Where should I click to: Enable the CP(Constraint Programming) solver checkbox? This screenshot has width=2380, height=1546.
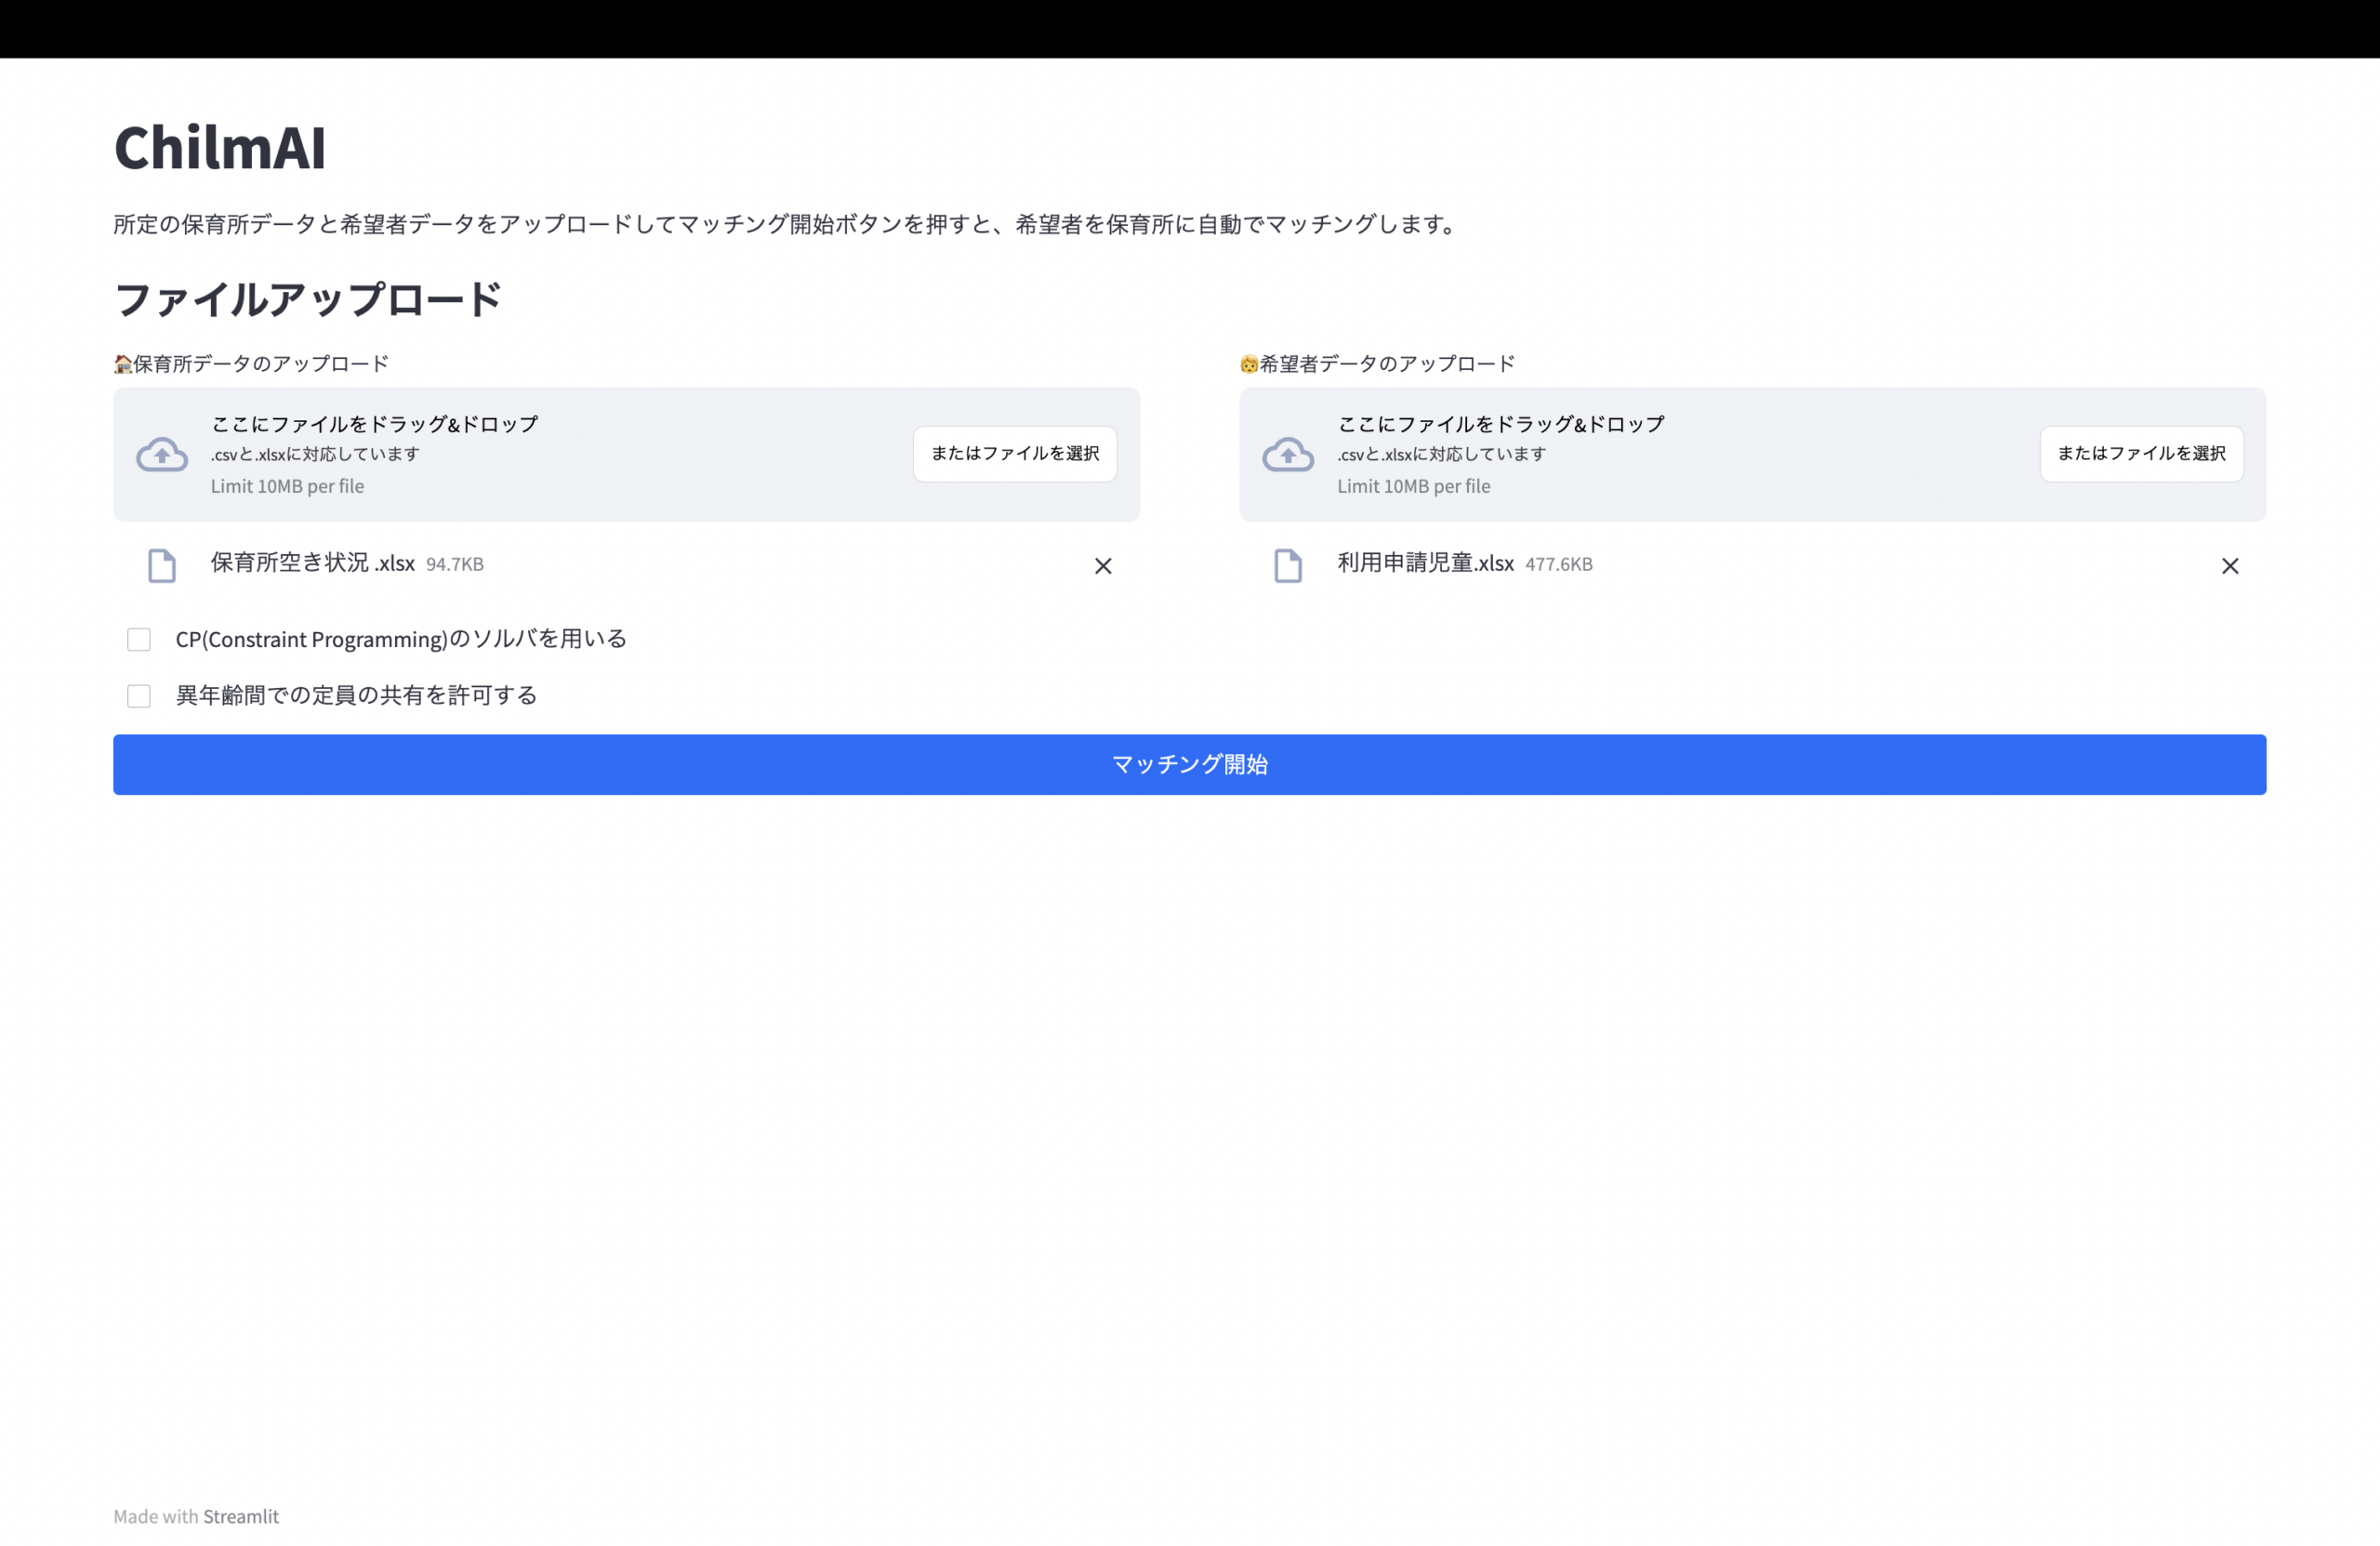pyautogui.click(x=139, y=639)
